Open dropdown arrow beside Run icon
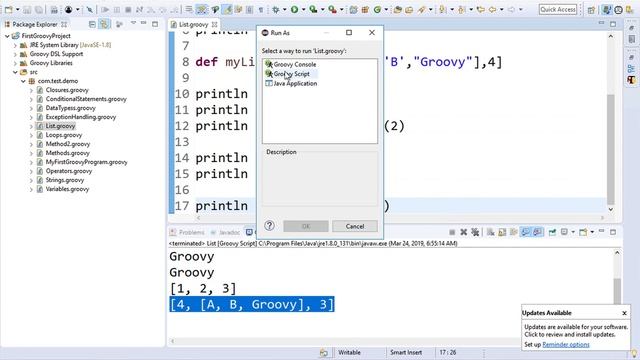 tap(303, 9)
